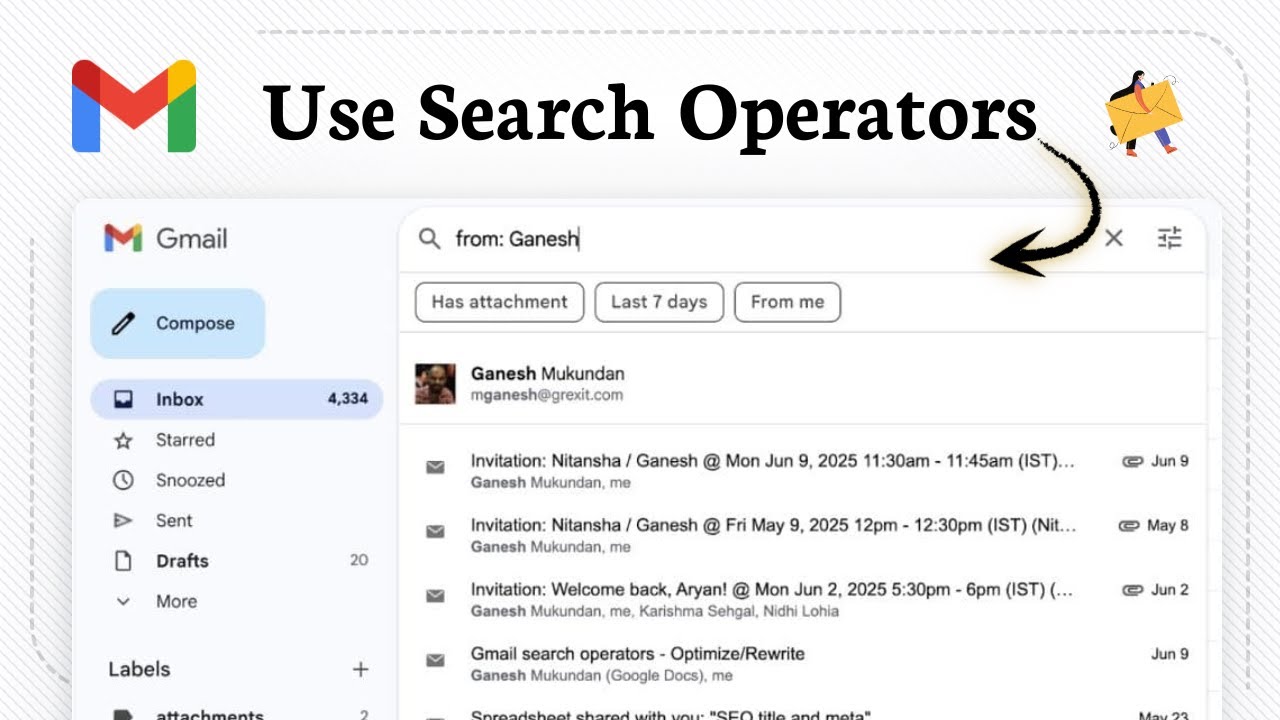
Task: Click attachment paperclip on the Jun 2 email
Action: pos(1132,589)
